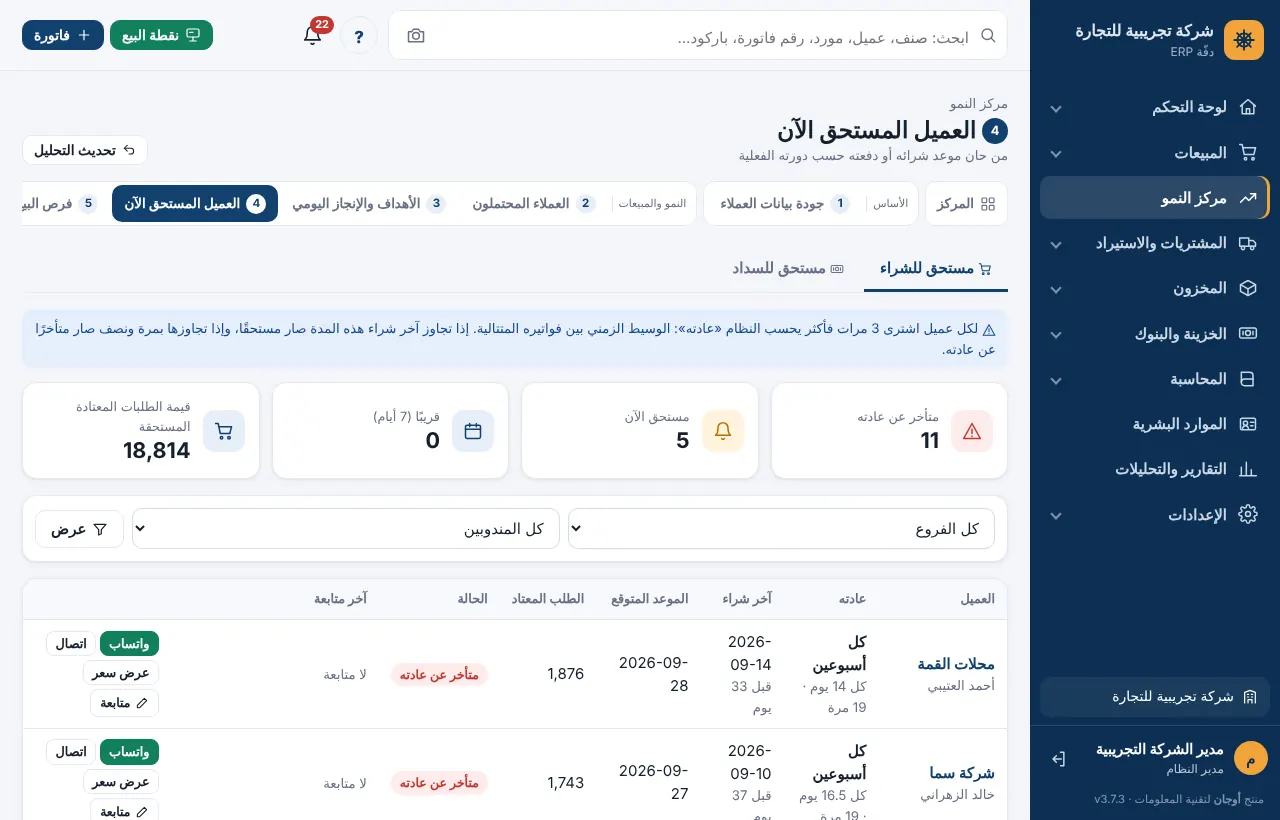Open the notifications bell showing 22
1280x820 pixels.
[313, 35]
